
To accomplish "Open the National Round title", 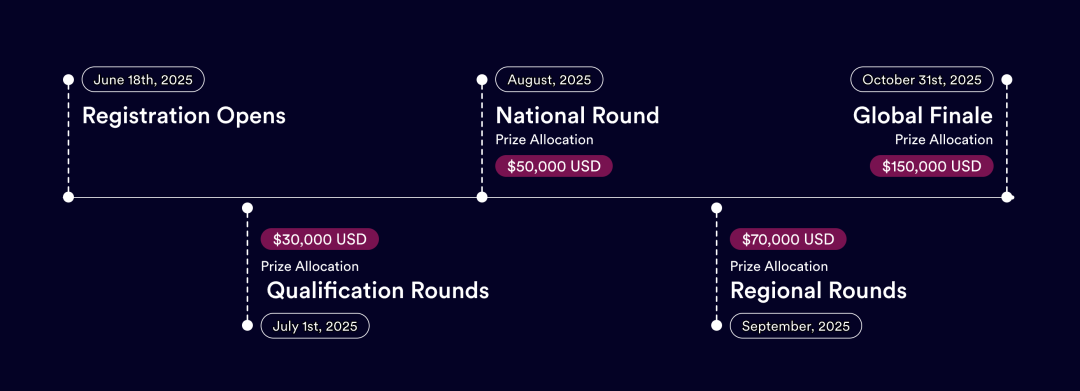I will click(x=577, y=115).
